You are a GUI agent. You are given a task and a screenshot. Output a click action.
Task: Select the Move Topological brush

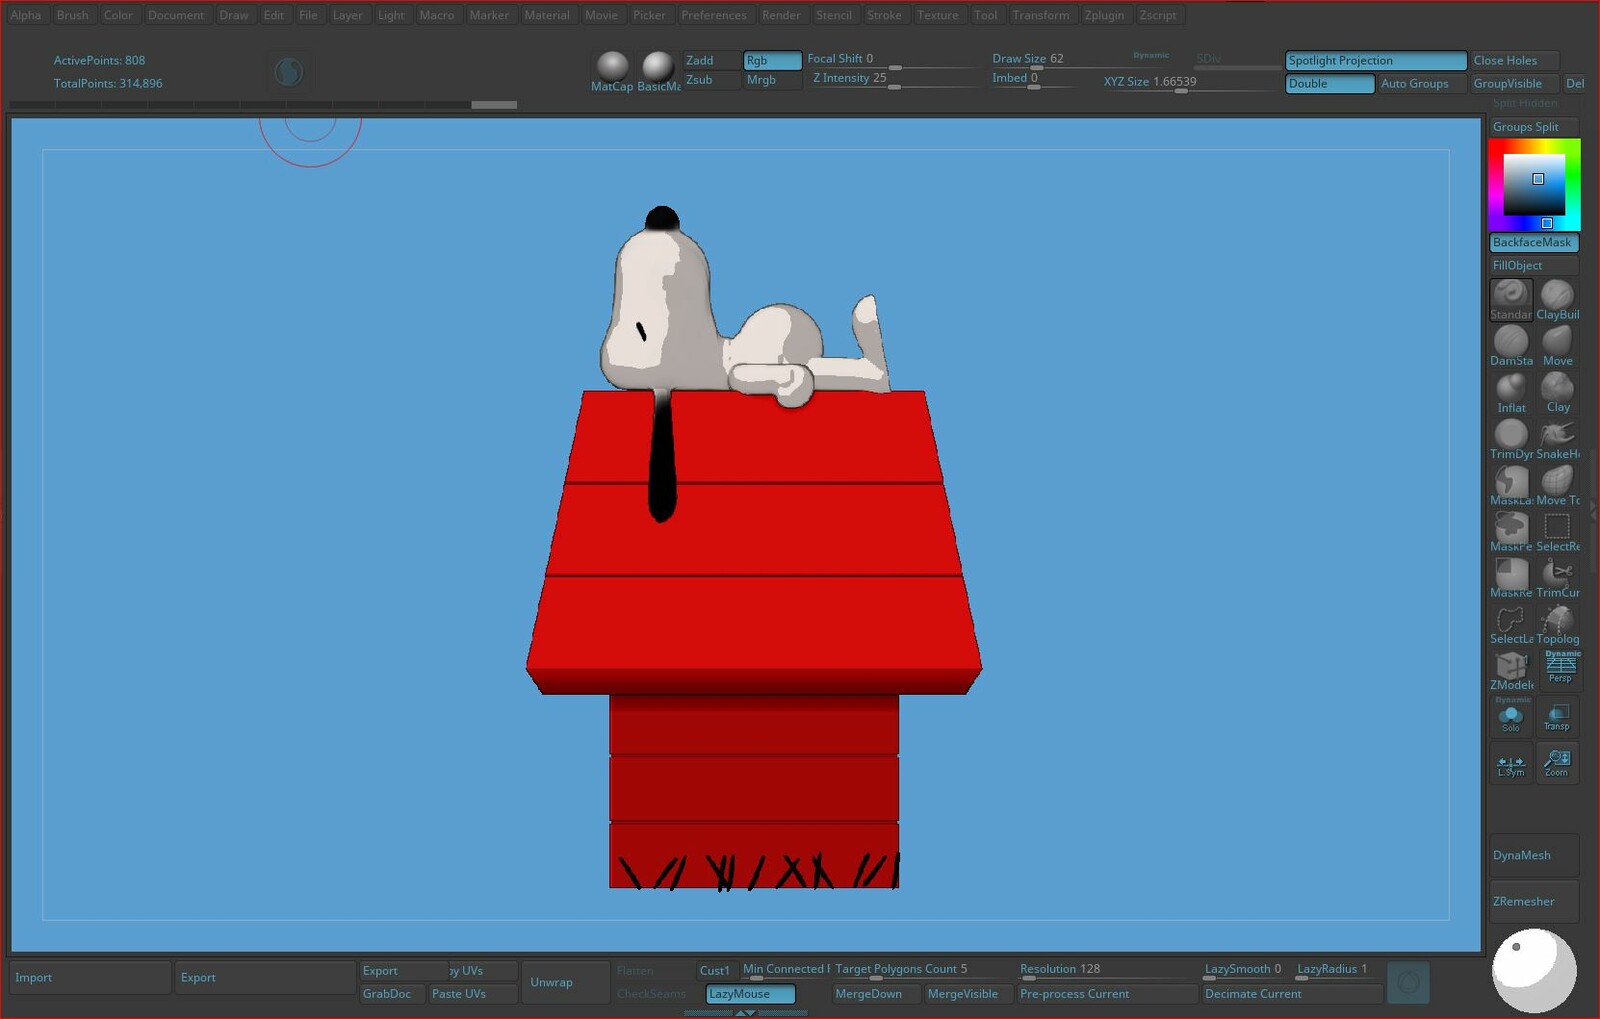[1557, 485]
